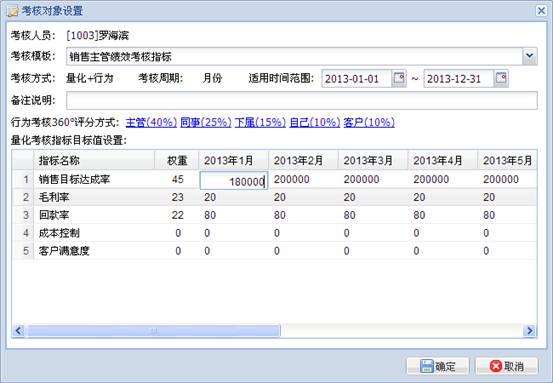Open the end date calendar picker
553x383 pixels.
click(501, 78)
